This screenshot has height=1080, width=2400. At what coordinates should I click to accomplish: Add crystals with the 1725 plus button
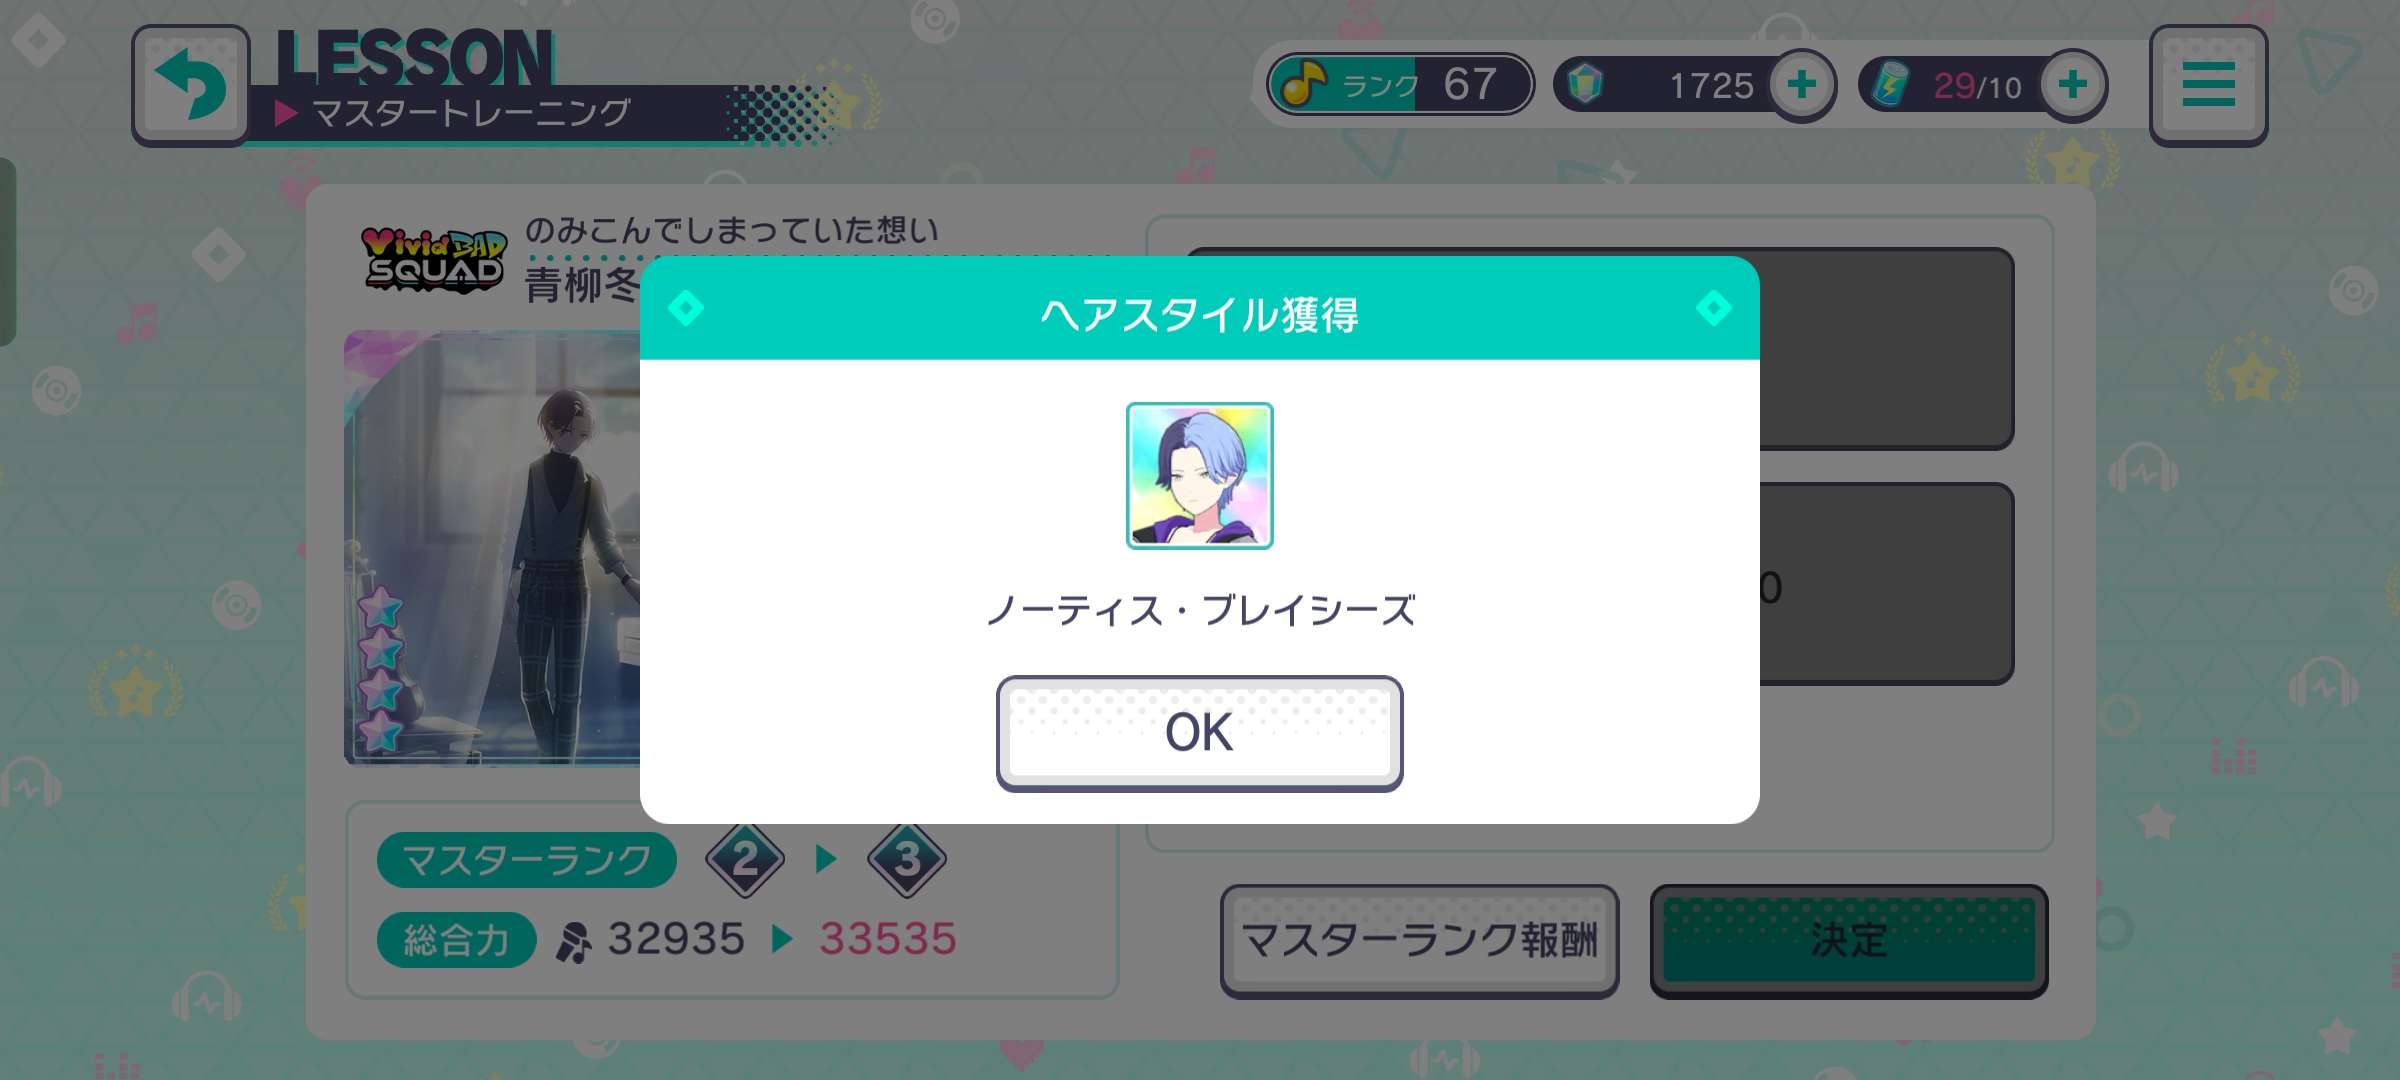click(1801, 85)
